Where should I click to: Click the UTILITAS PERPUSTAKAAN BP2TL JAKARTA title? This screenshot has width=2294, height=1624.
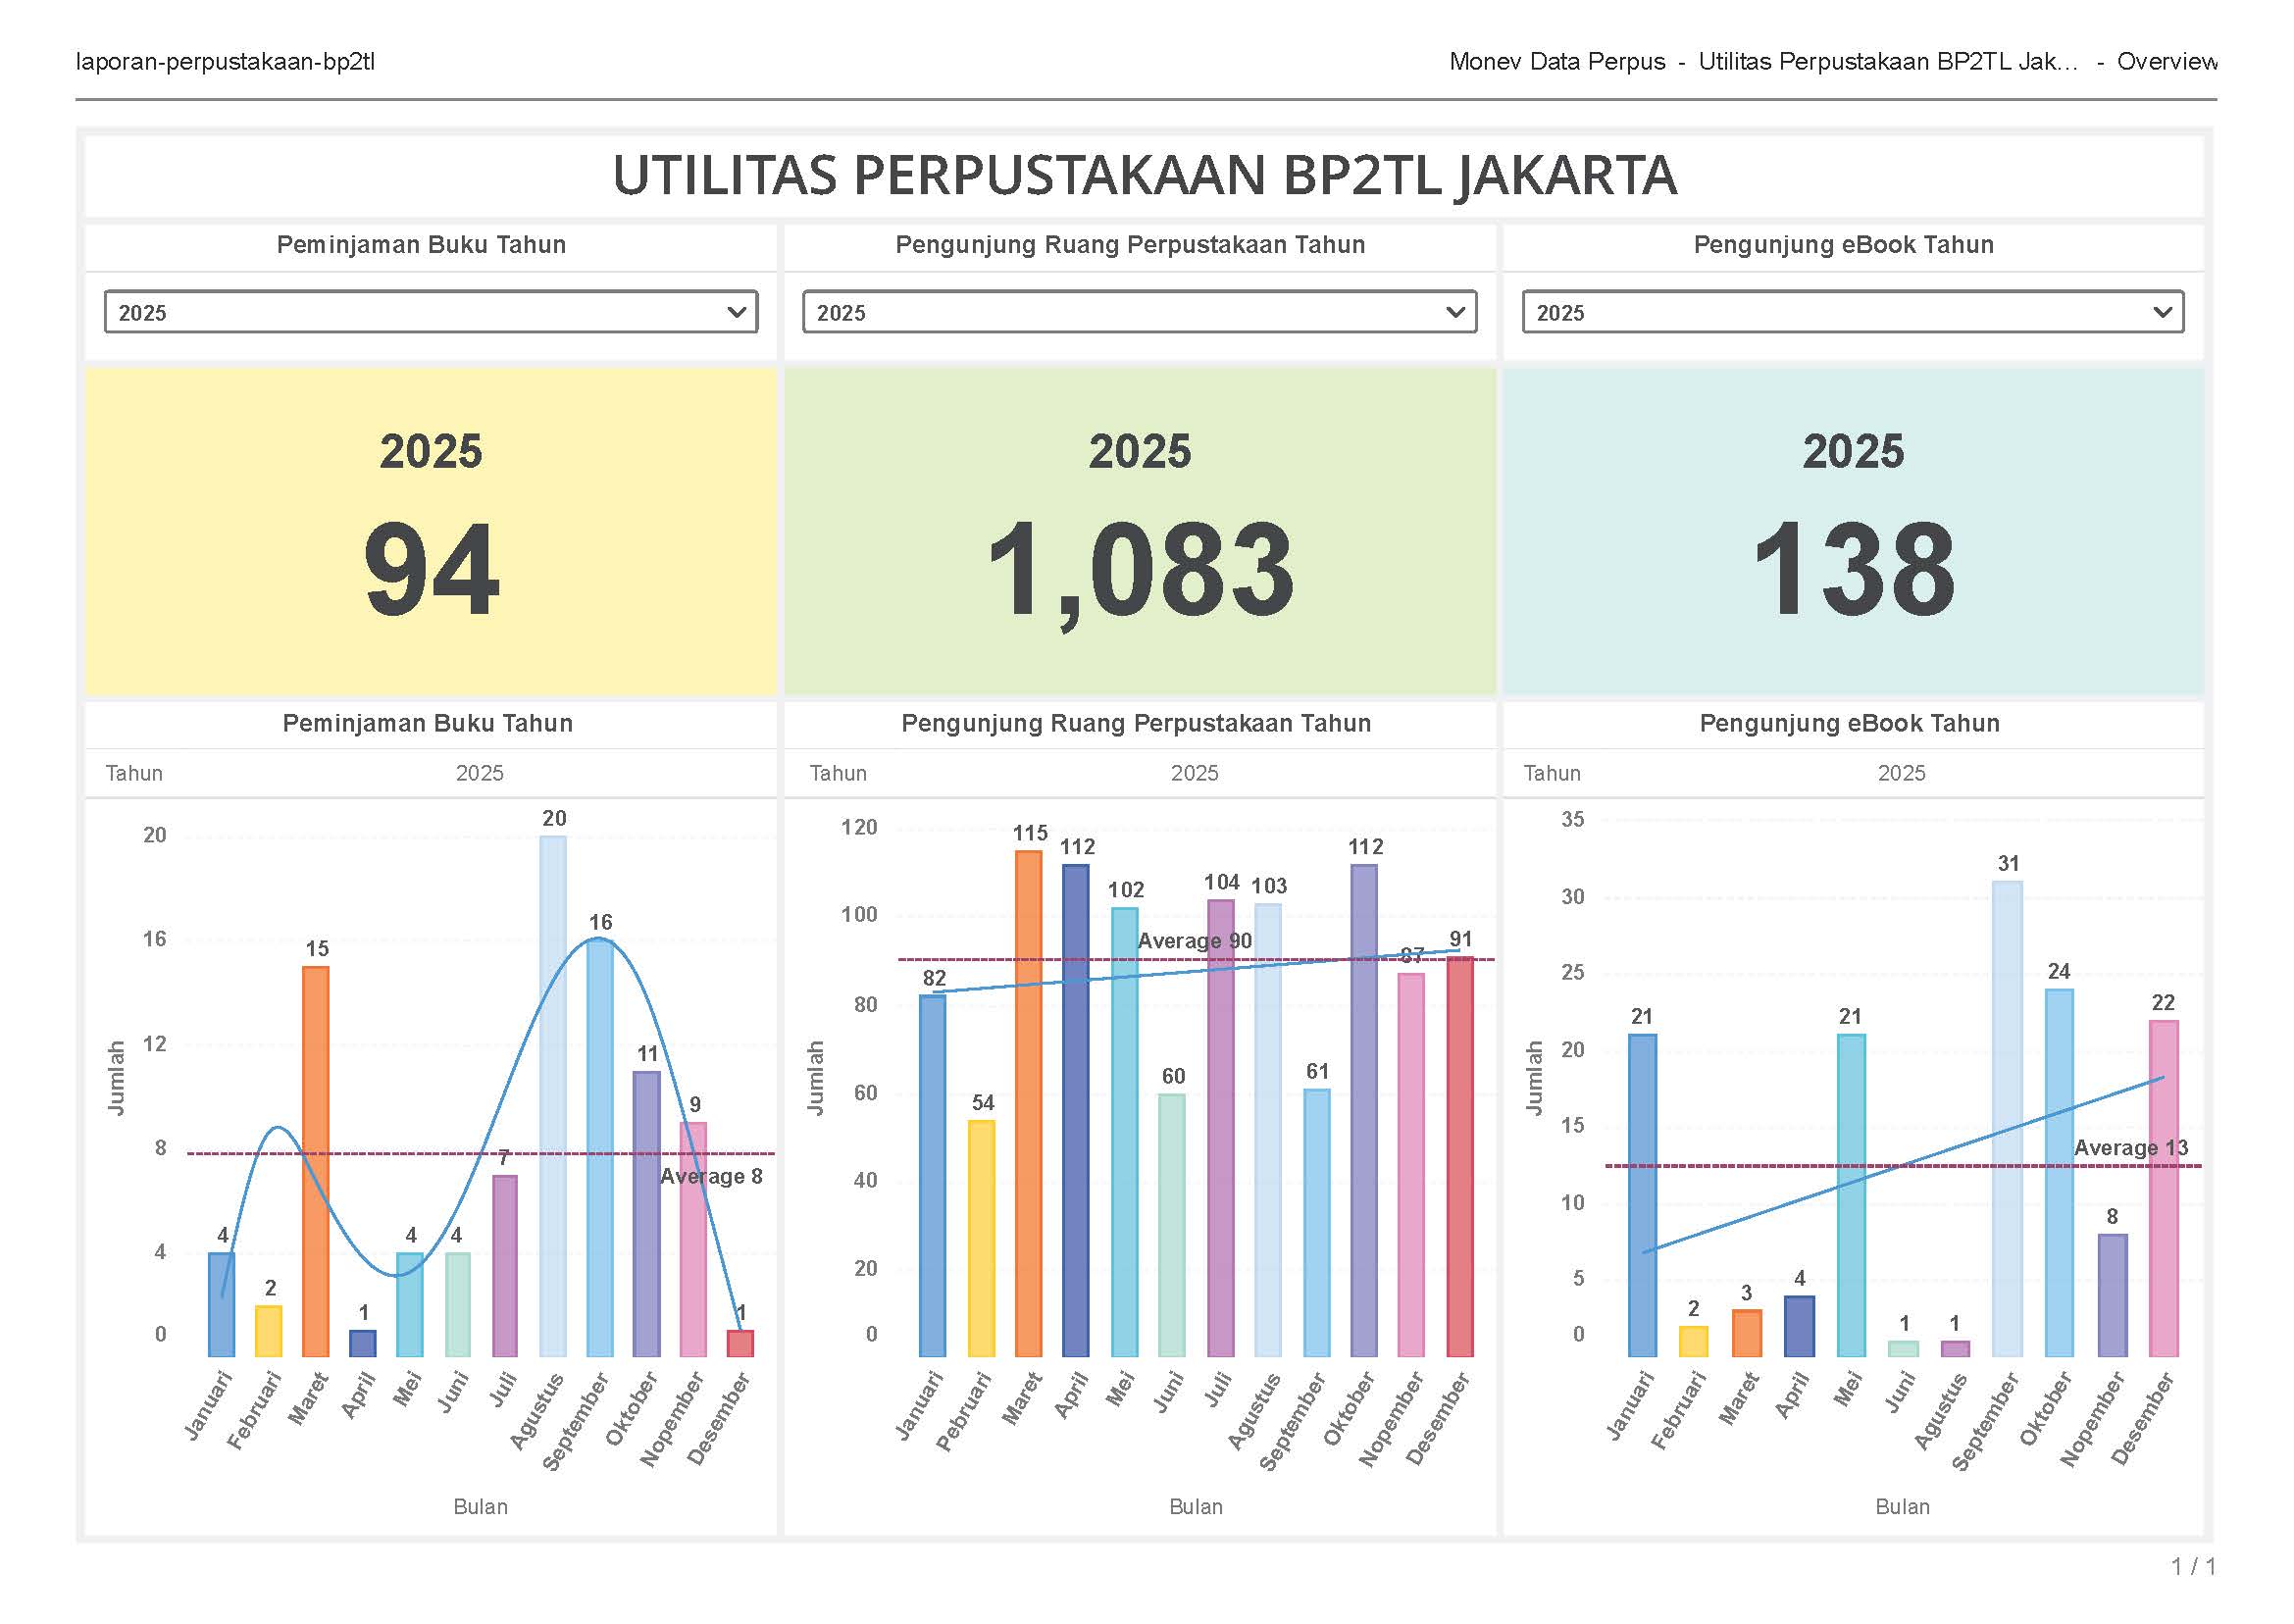pos(1144,176)
